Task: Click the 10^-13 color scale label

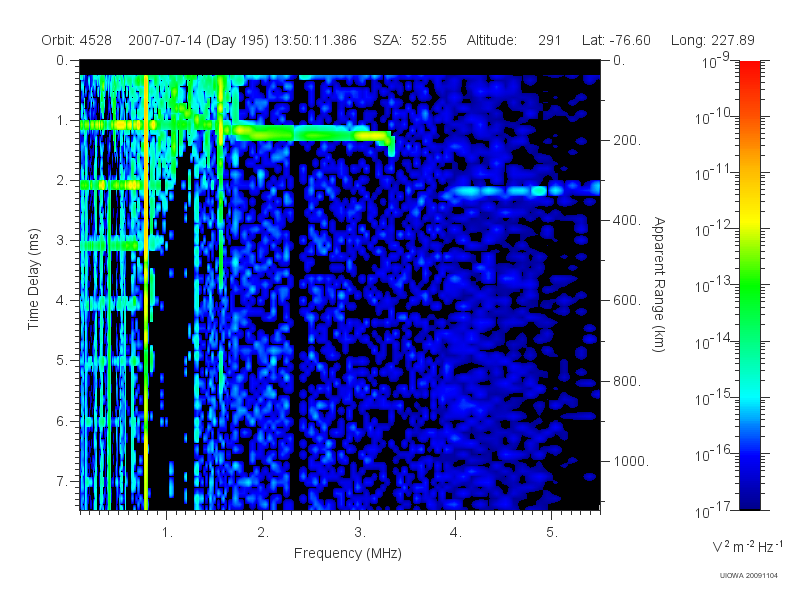Action: [713, 285]
